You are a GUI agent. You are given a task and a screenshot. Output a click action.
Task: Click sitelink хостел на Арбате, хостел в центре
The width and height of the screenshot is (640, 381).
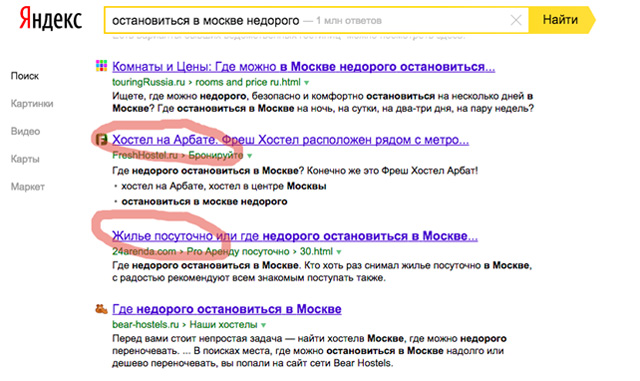point(224,186)
